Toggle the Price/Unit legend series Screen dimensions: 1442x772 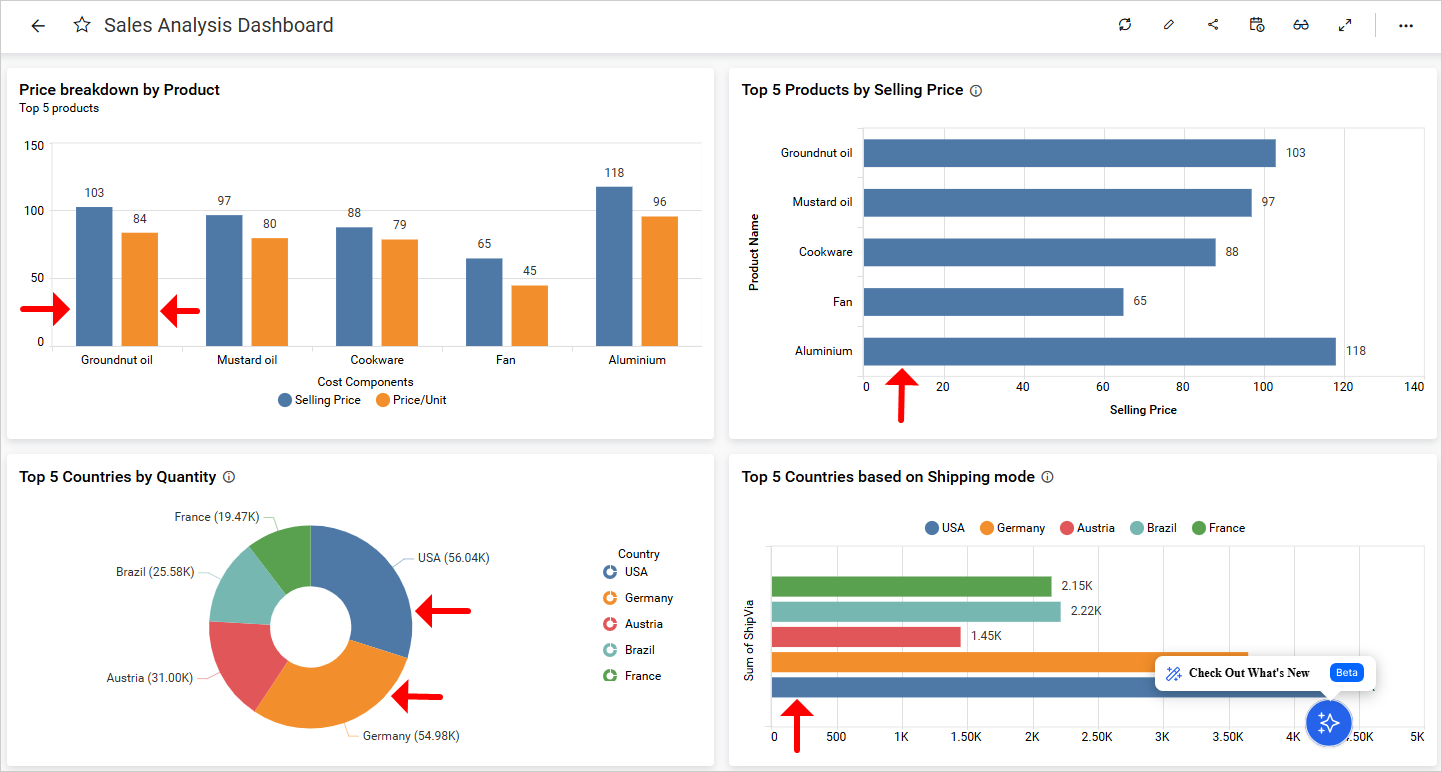click(411, 400)
